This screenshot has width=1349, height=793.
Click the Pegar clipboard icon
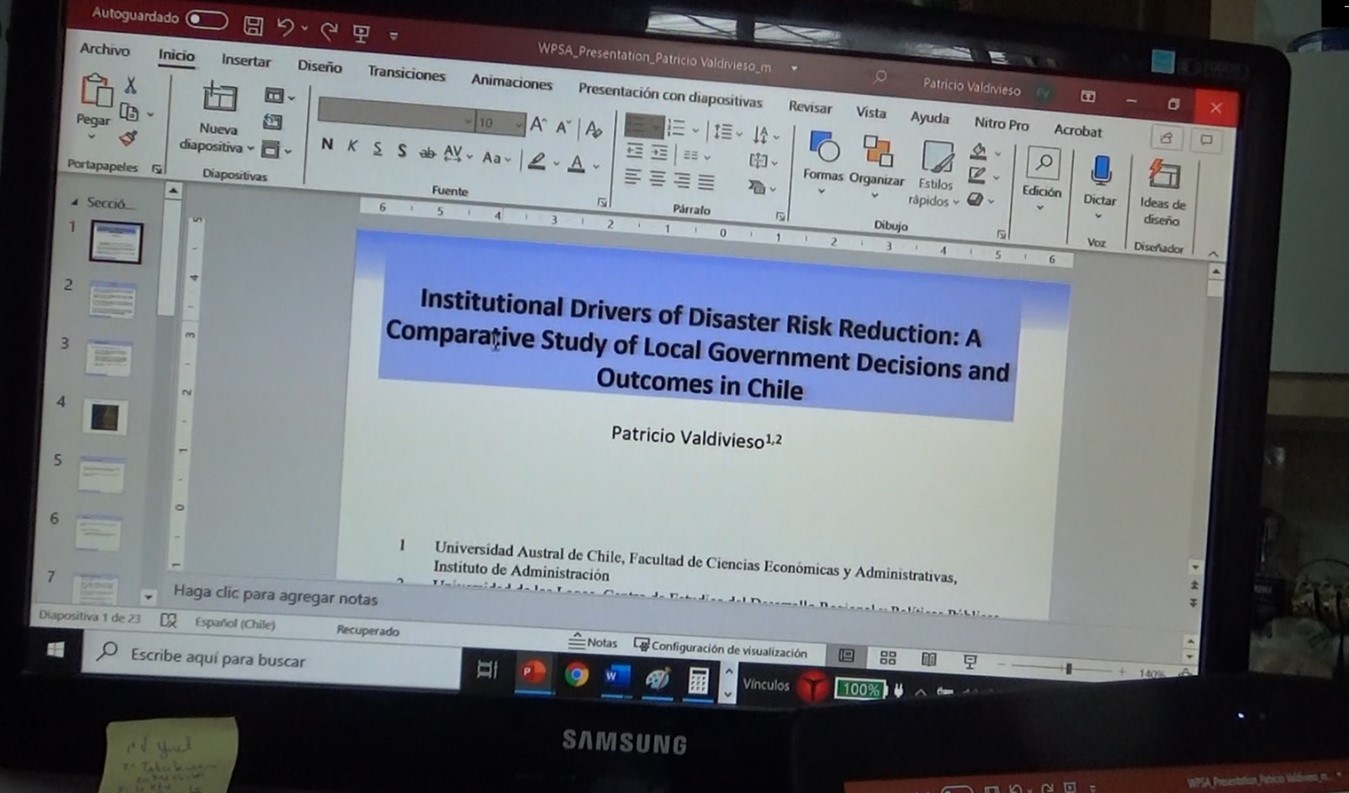96,91
